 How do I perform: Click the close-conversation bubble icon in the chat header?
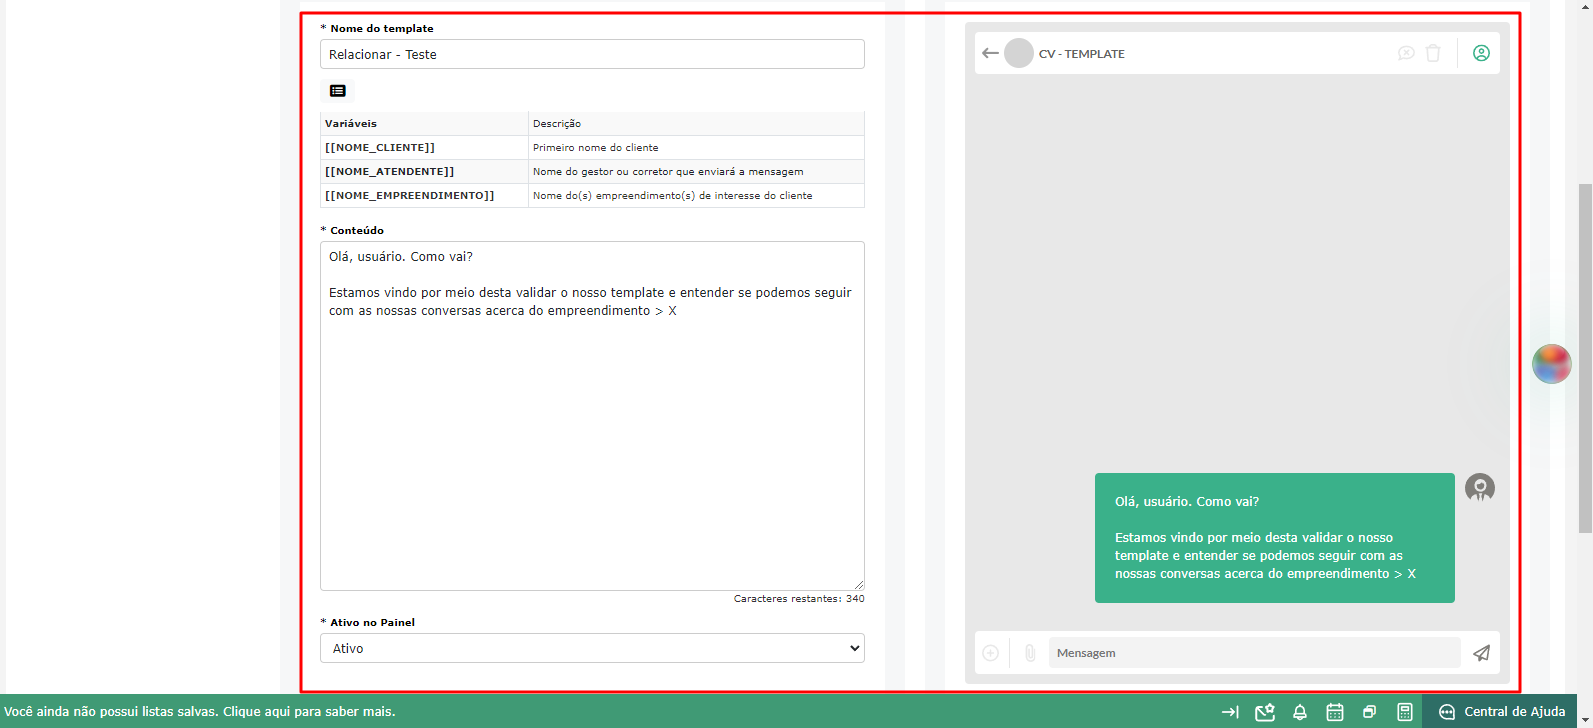tap(1406, 53)
